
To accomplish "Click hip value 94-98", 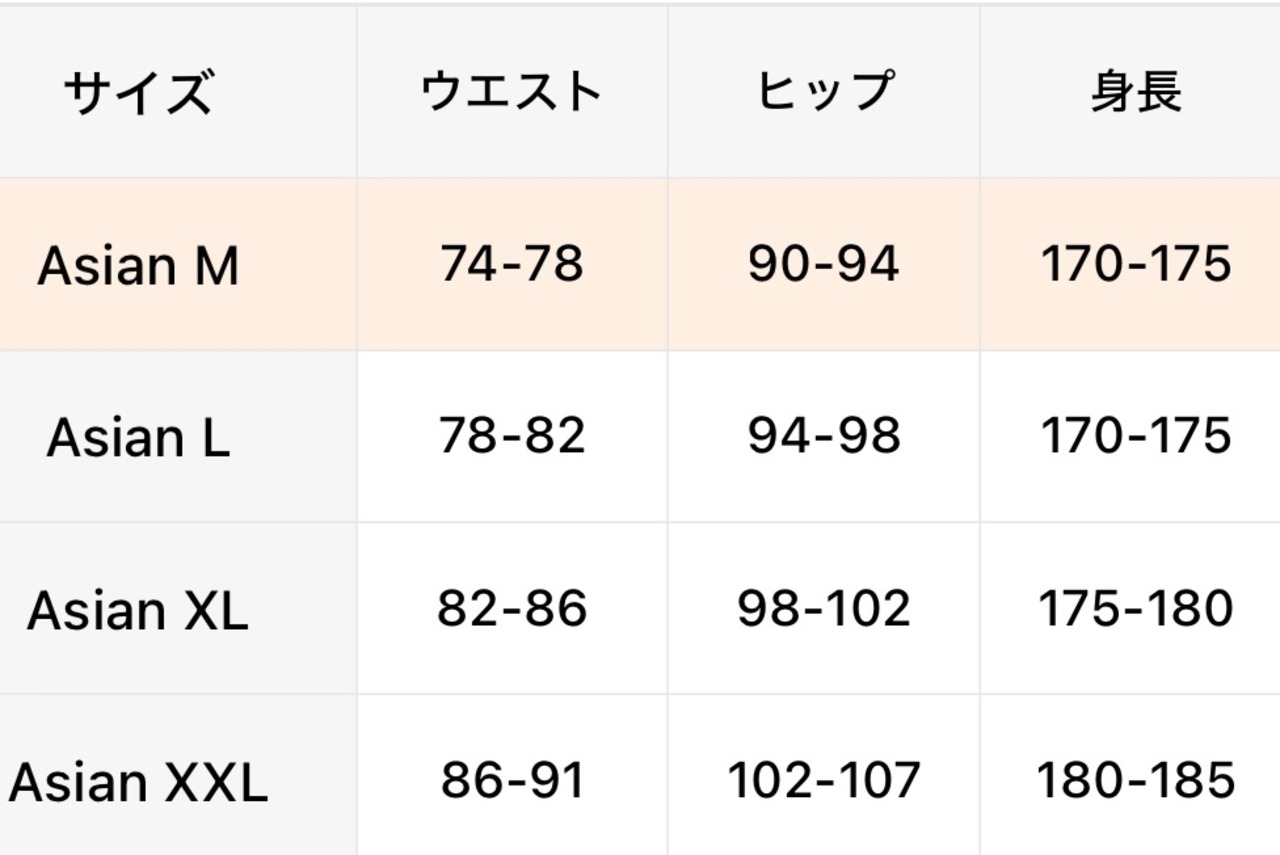I will pyautogui.click(x=824, y=436).
